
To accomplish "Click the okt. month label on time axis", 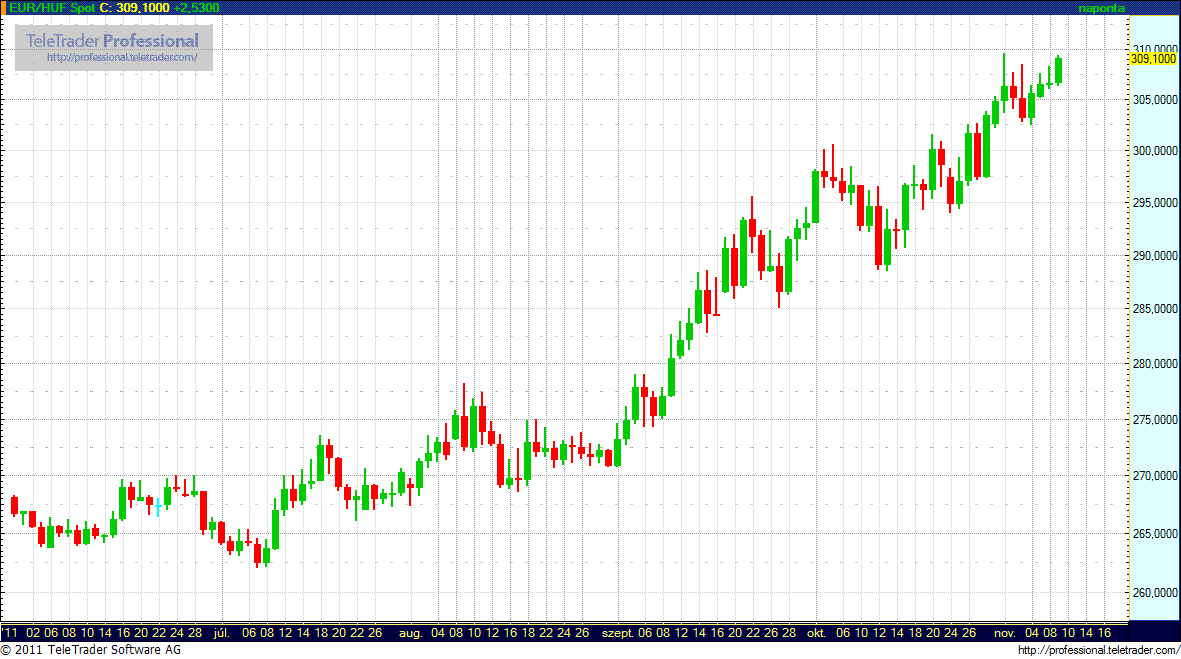I will coord(816,633).
